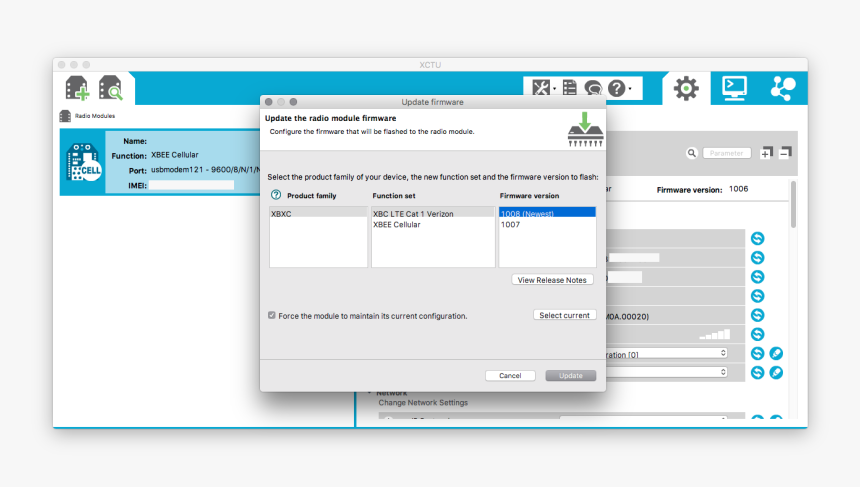Open the dropdown below 'ration [0]'

pyautogui.click(x=667, y=372)
